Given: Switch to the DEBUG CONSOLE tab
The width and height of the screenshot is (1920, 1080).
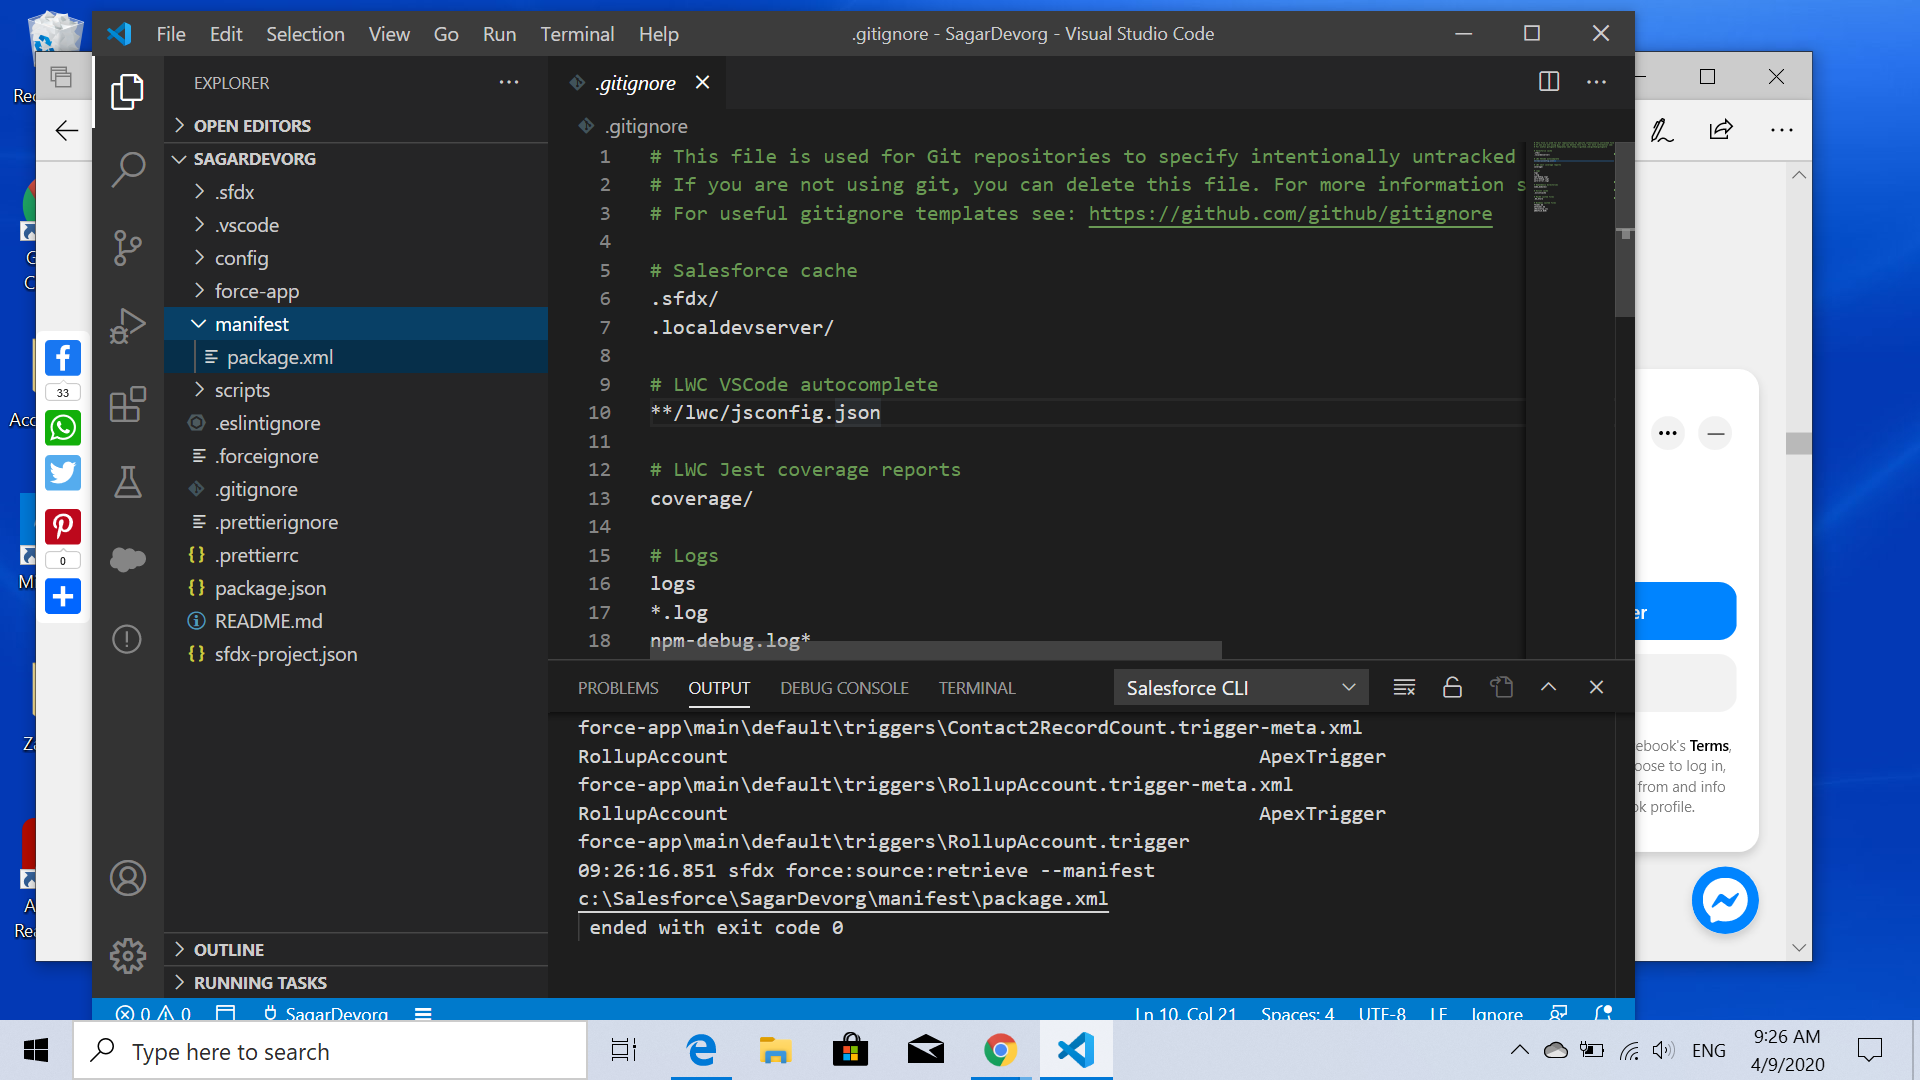Looking at the screenshot, I should (844, 688).
